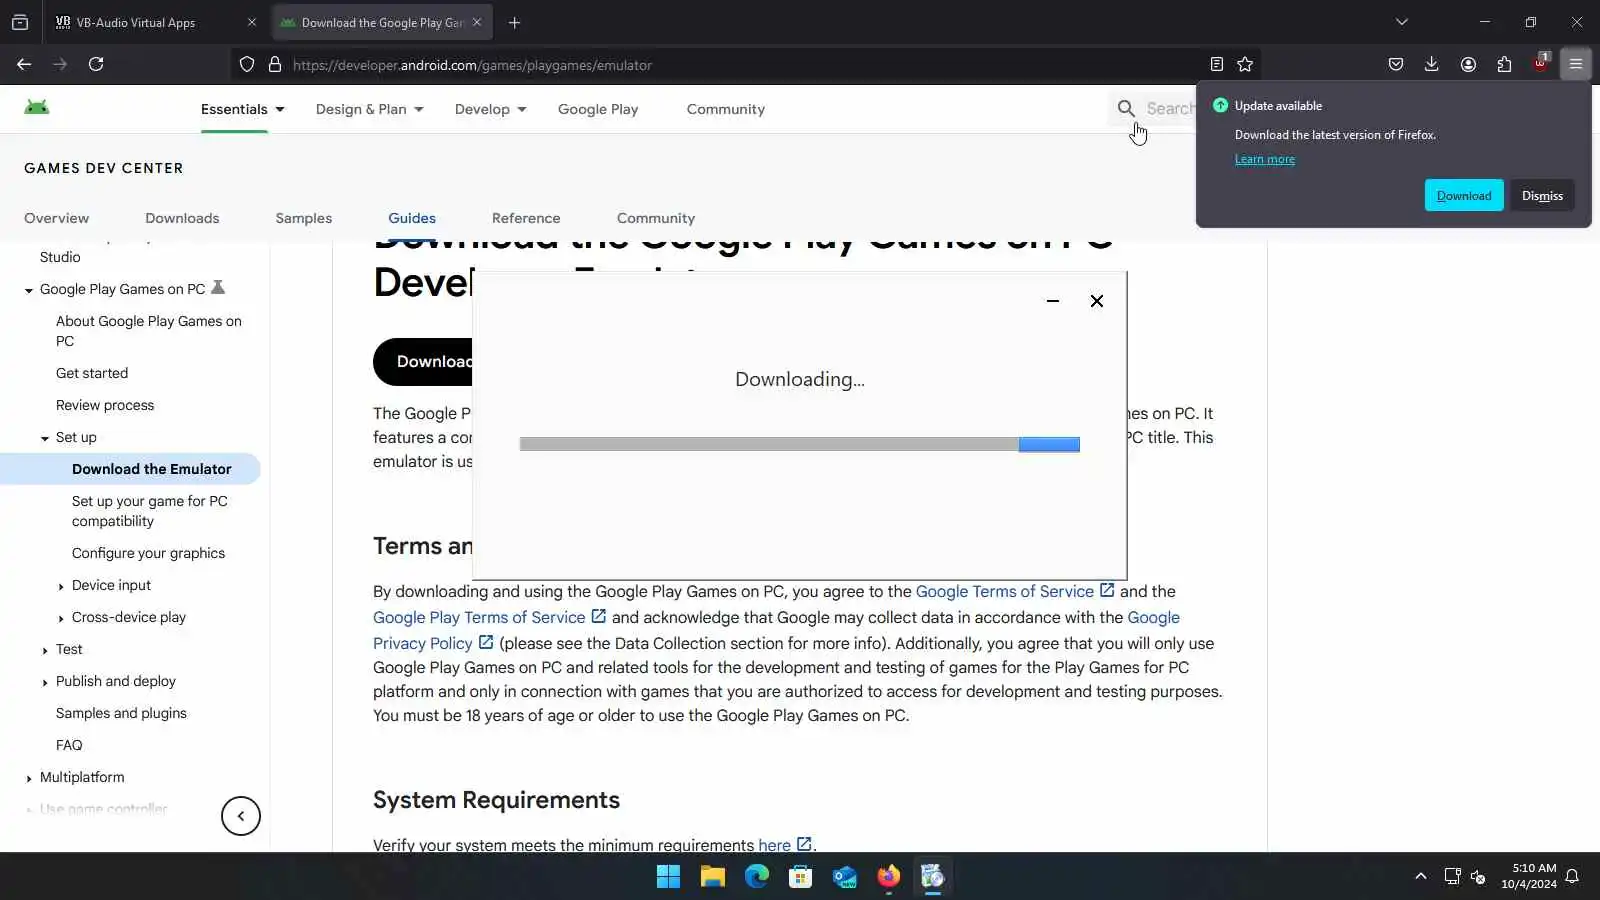The image size is (1600, 900).
Task: Close the VB-Audio Virtual Apps tab
Action: (251, 22)
